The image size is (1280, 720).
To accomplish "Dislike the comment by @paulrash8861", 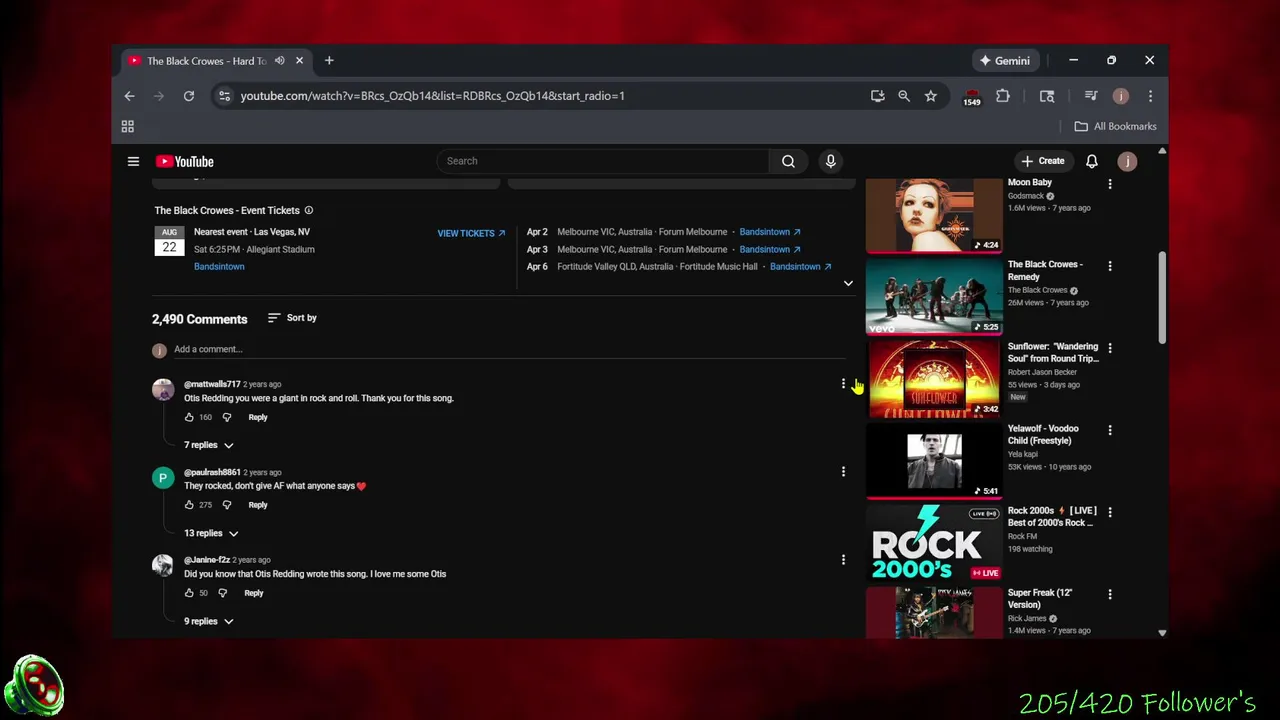I will tap(227, 505).
